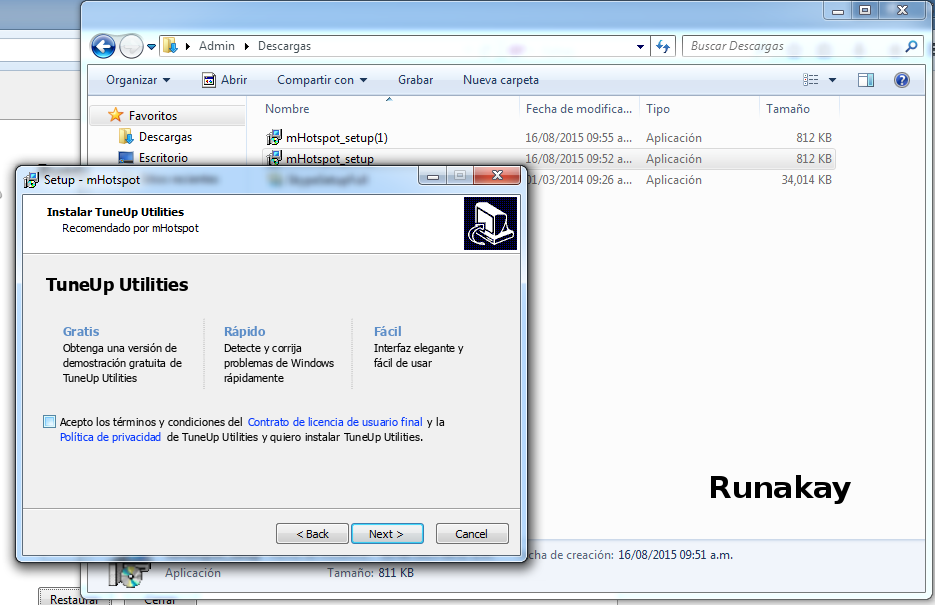This screenshot has width=935, height=605.
Task: Click the Escritorio desktop icon in sidebar
Action: (x=126, y=158)
